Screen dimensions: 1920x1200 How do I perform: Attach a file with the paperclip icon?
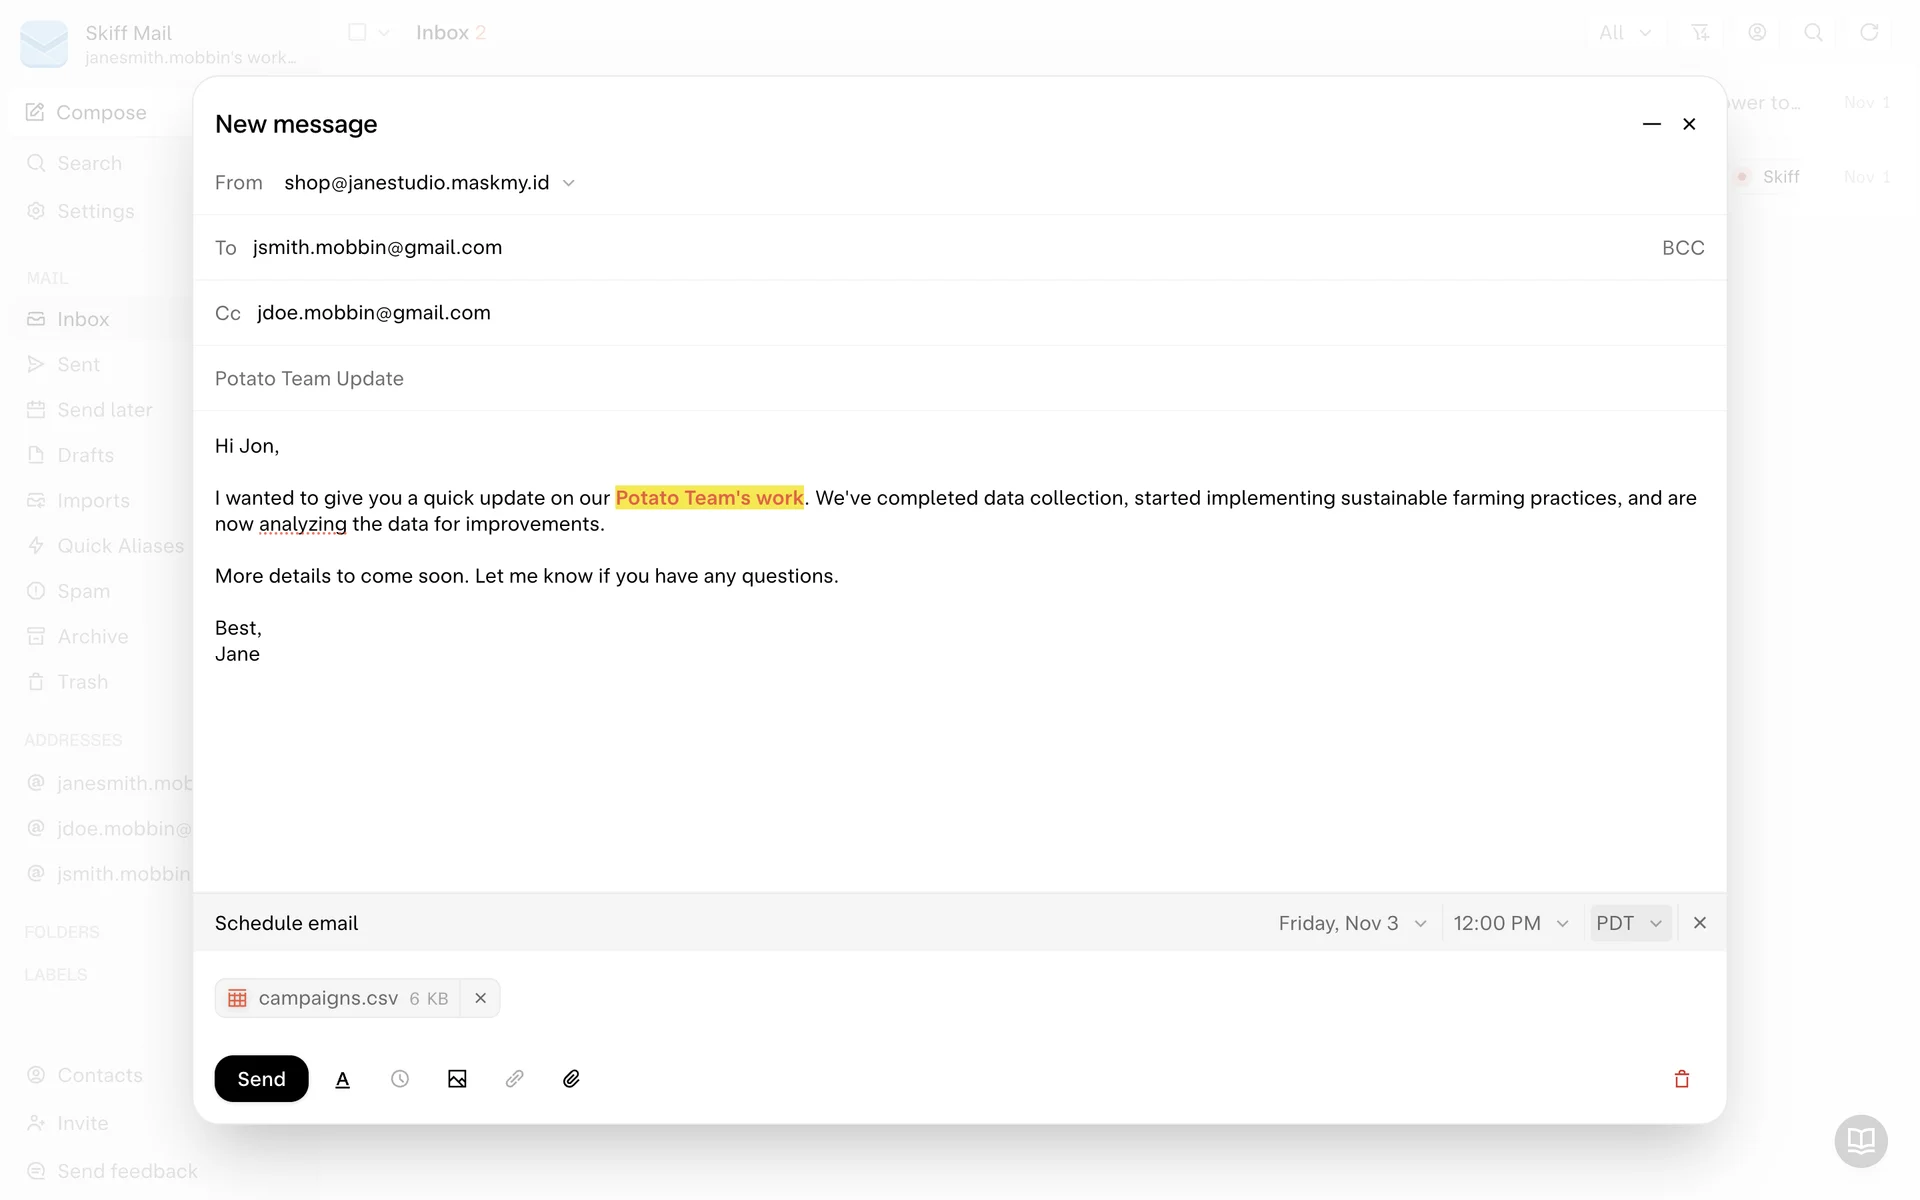pos(571,1079)
